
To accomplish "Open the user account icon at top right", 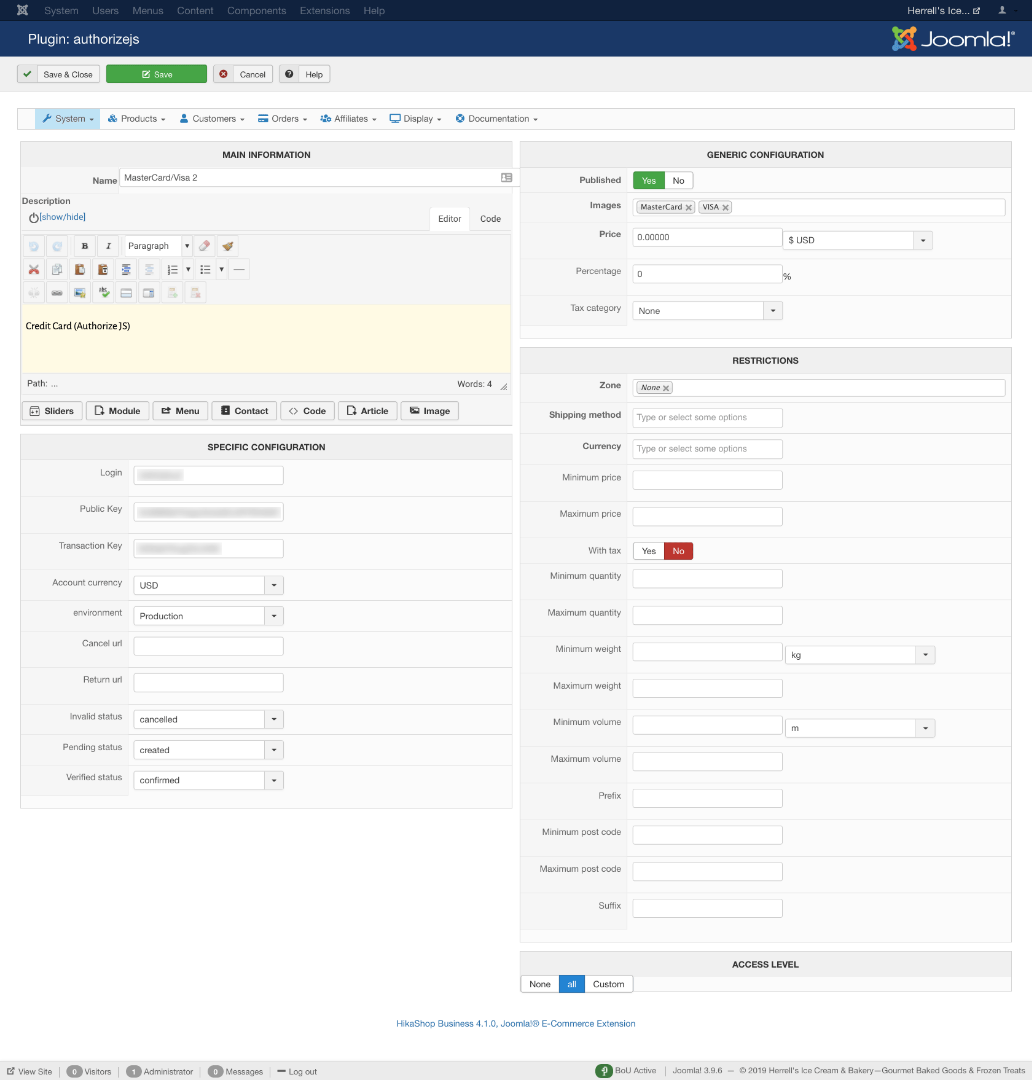I will coord(1002,10).
